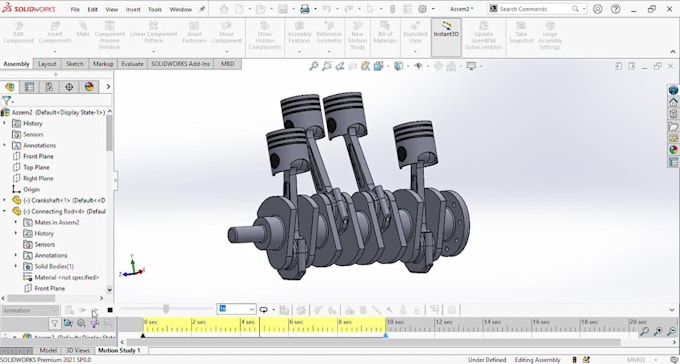Click the Save Animation icon
Screen dimensions: 680x364
coord(284,310)
